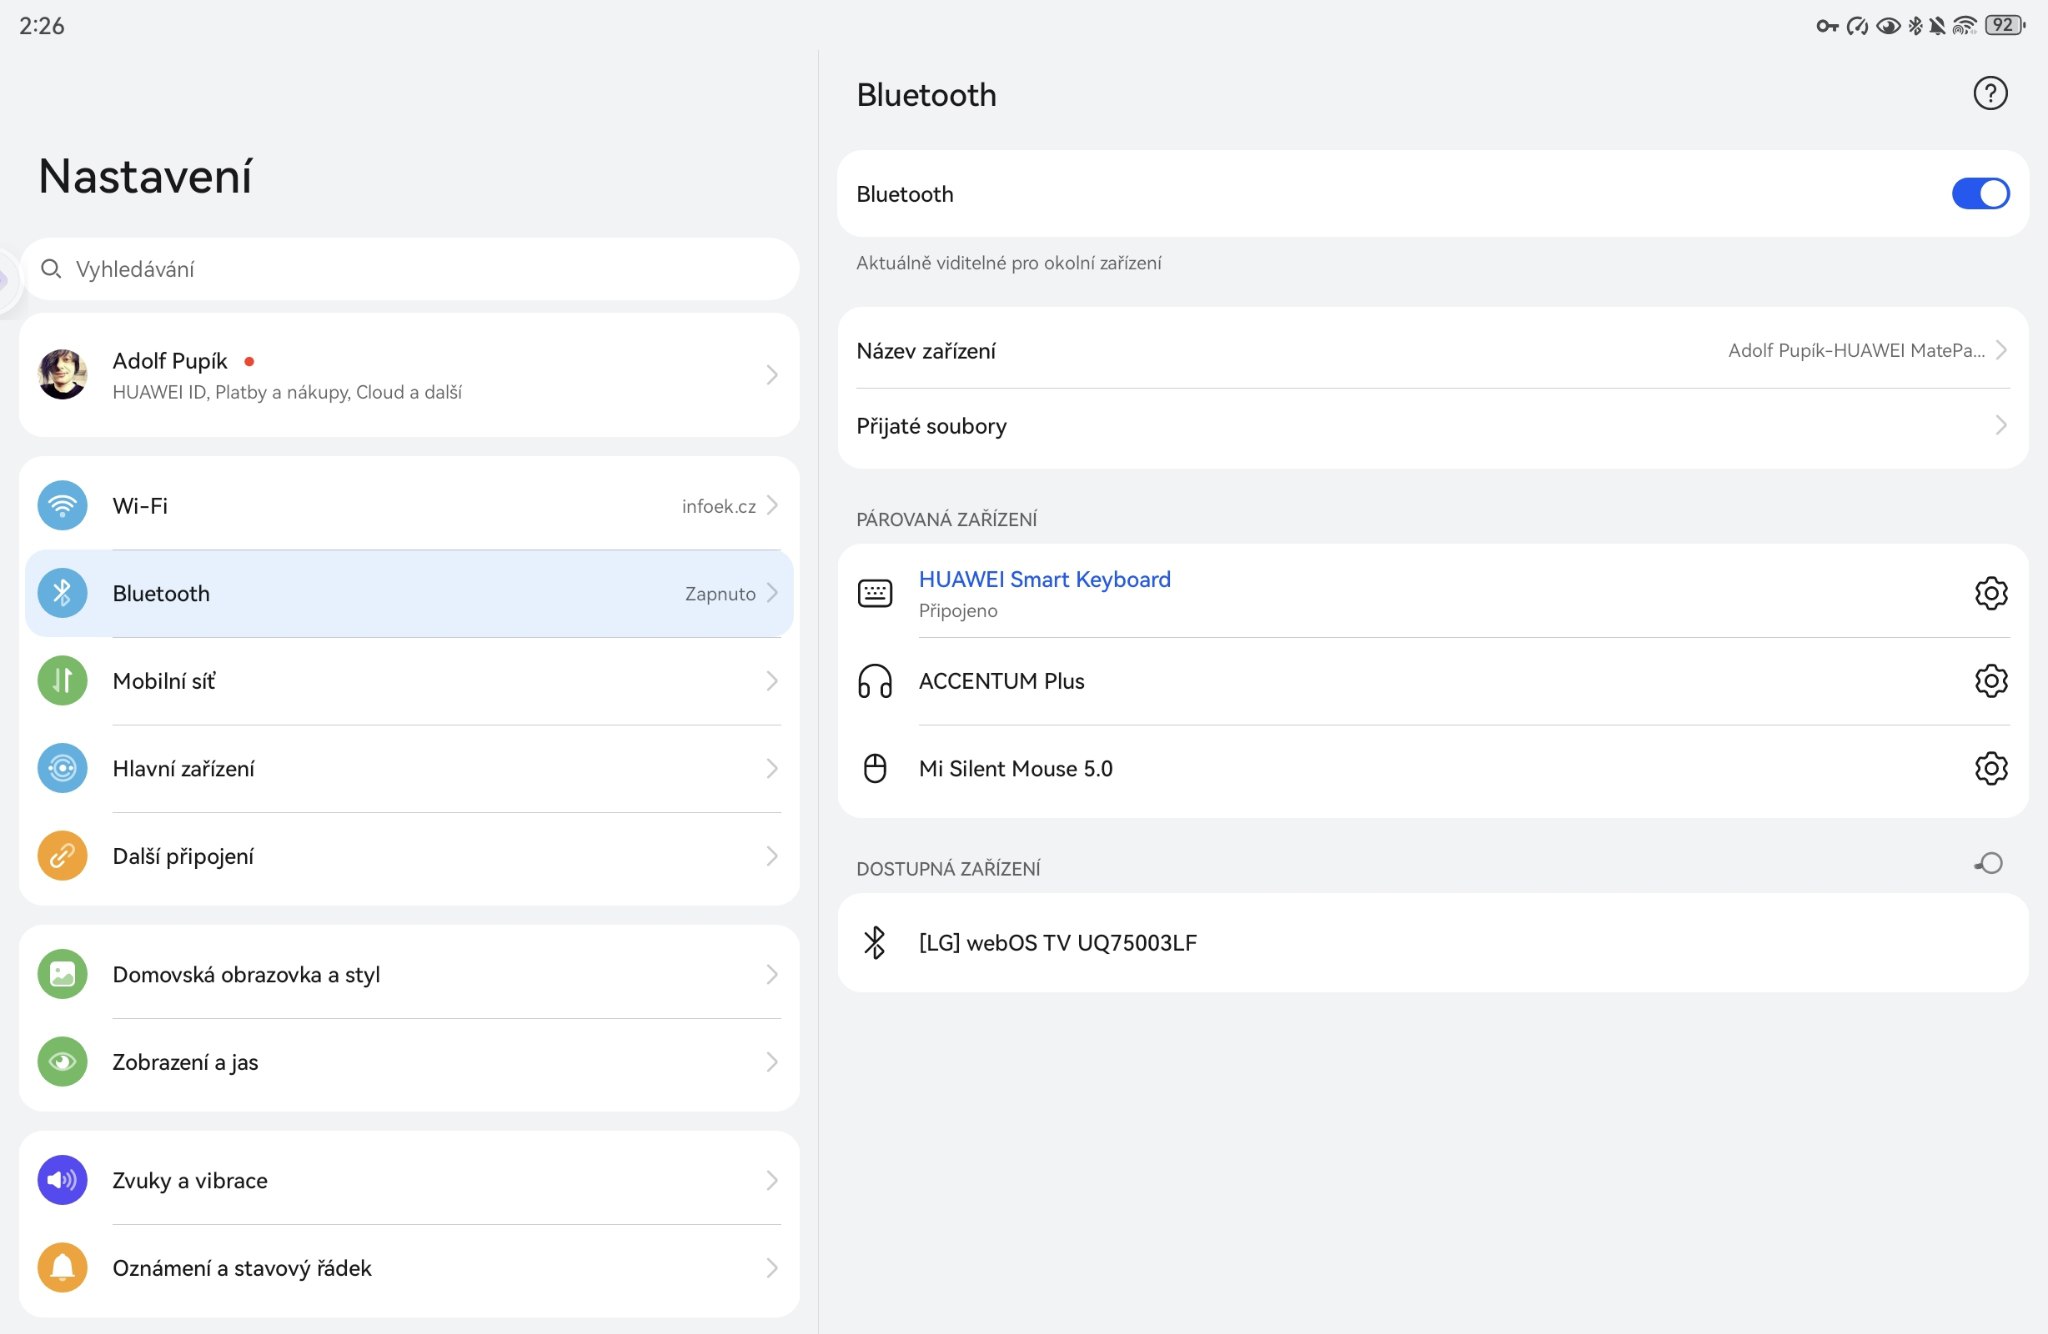Screen dimensions: 2048x1334
Task: Expand the Název zařízení row chevron
Action: tap(2000, 350)
